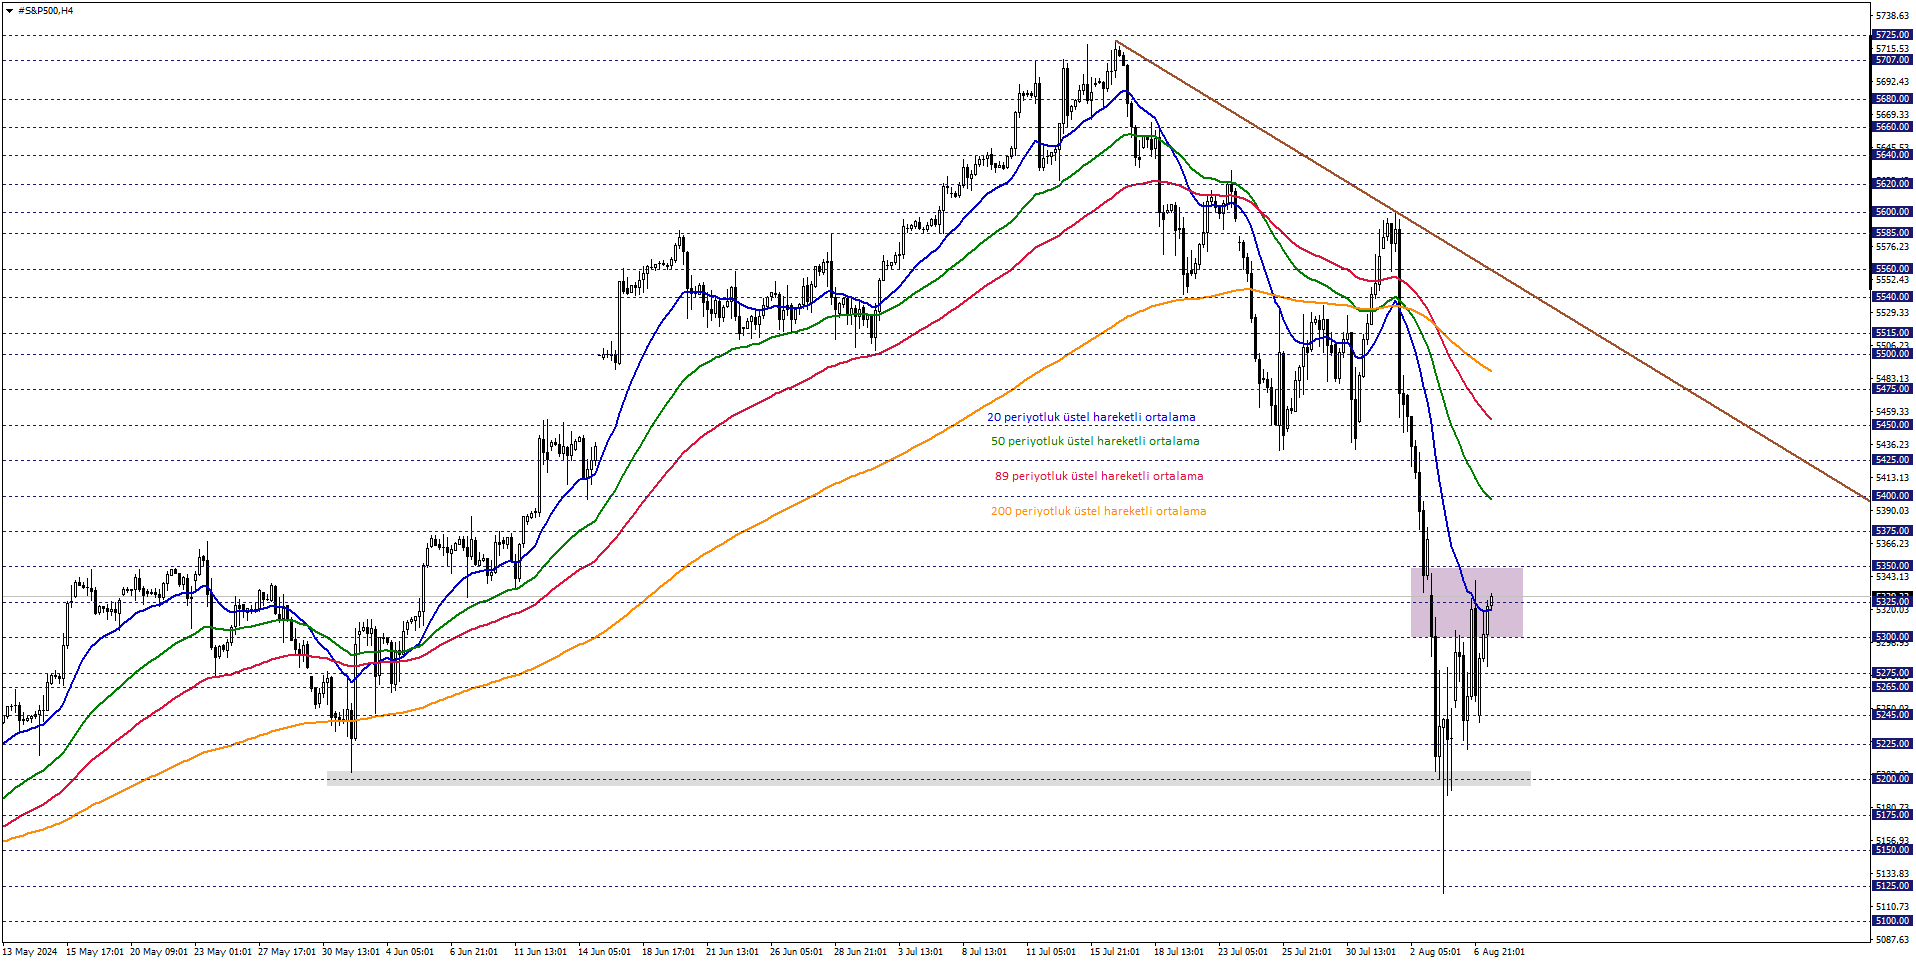This screenshot has width=1916, height=963.
Task: Click the '15 Jul 21:01' time axis label
Action: point(1115,952)
